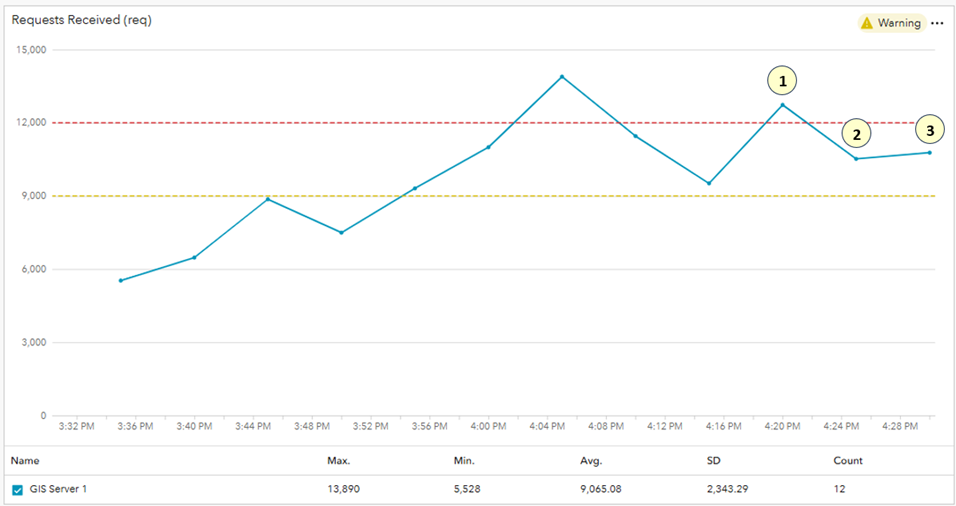Click the first data point near 3:35 PM
The height and width of the screenshot is (506, 956).
(x=121, y=280)
